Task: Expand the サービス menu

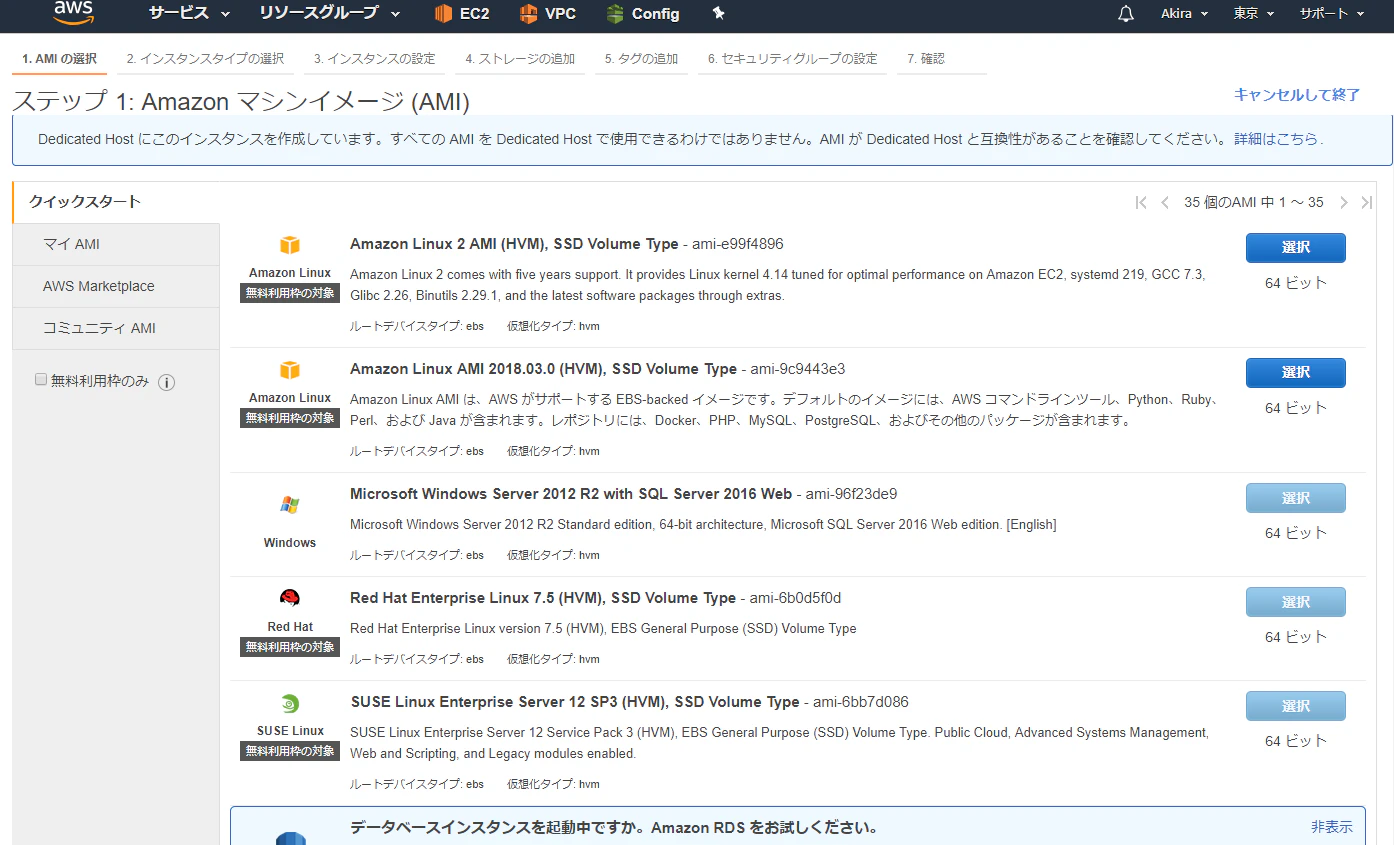Action: (189, 14)
